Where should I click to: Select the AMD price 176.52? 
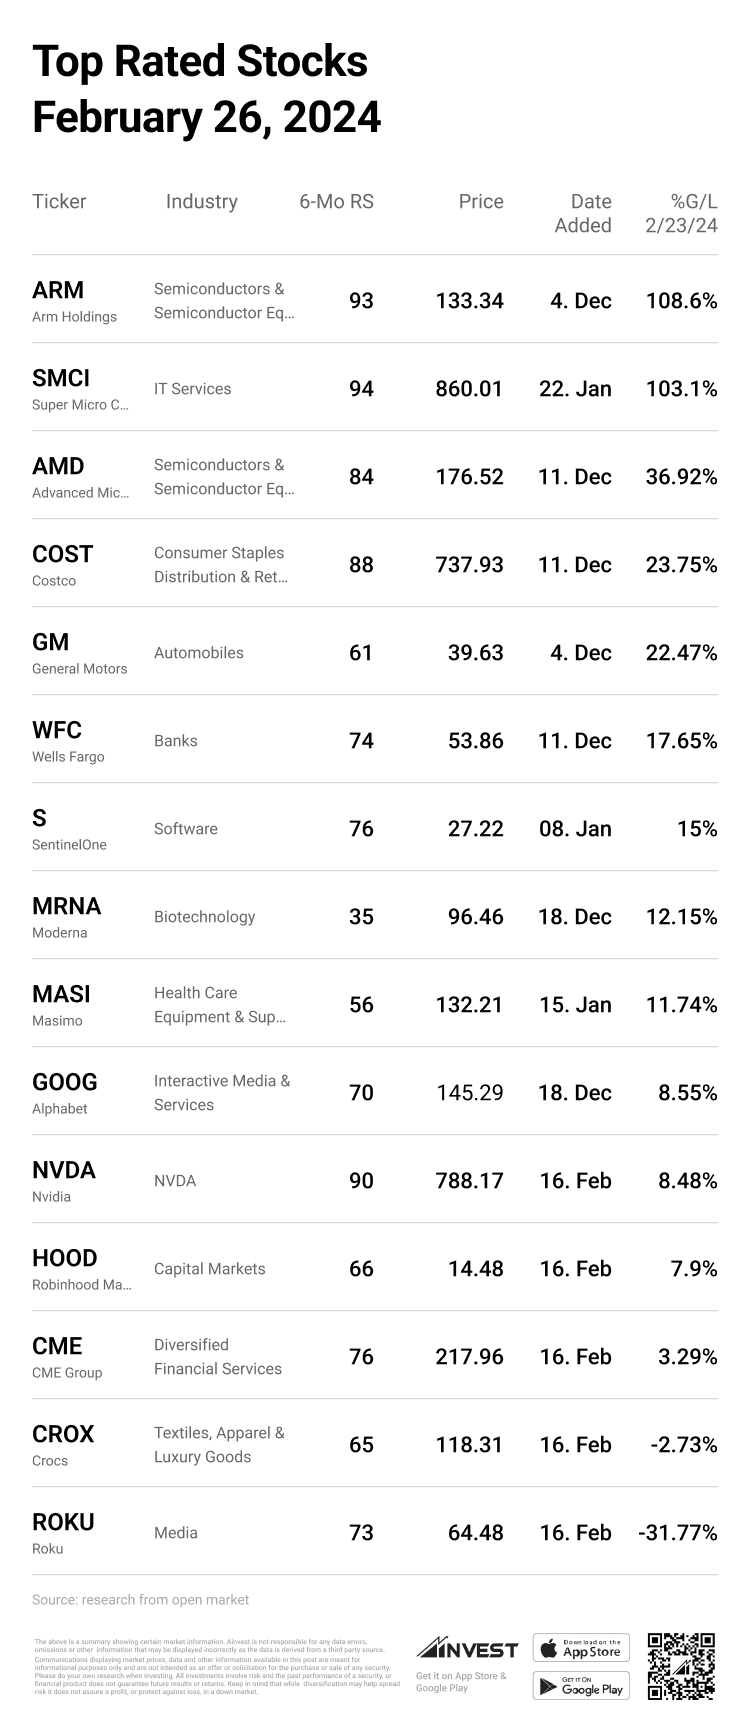469,477
